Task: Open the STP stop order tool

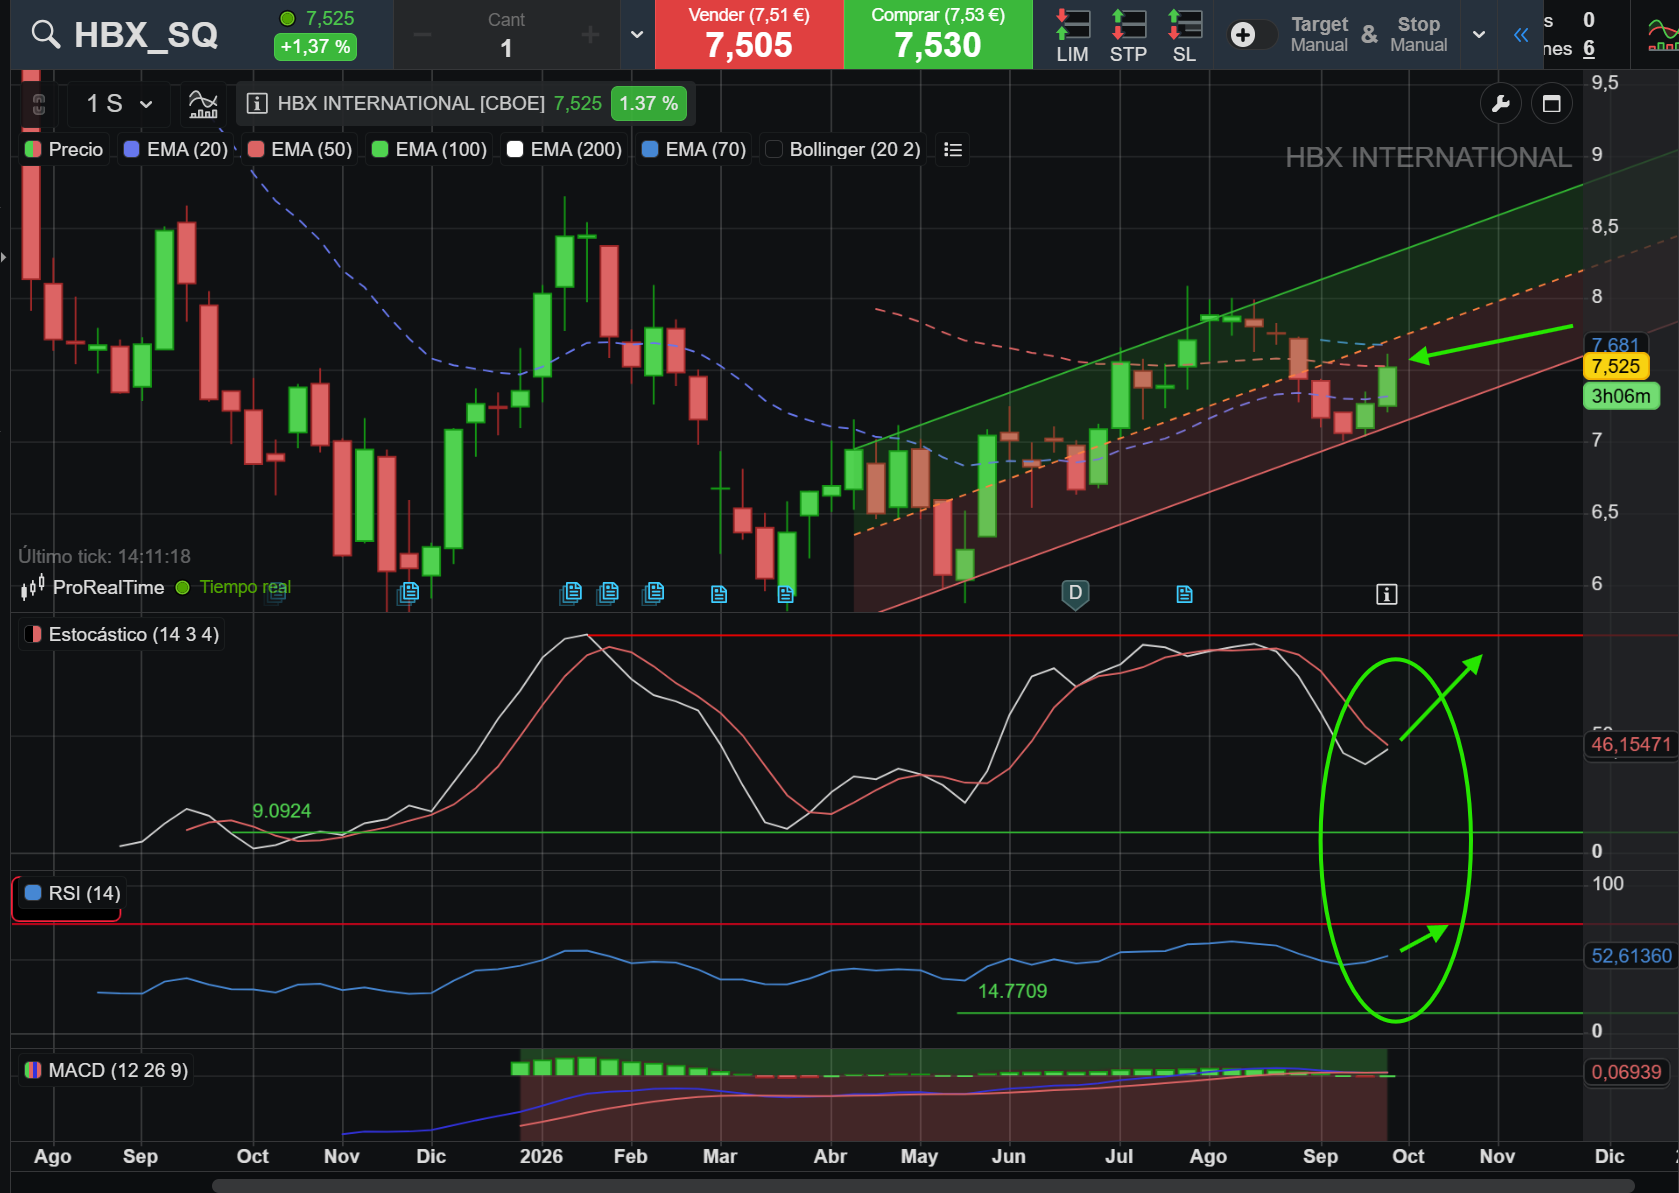Action: [1128, 35]
